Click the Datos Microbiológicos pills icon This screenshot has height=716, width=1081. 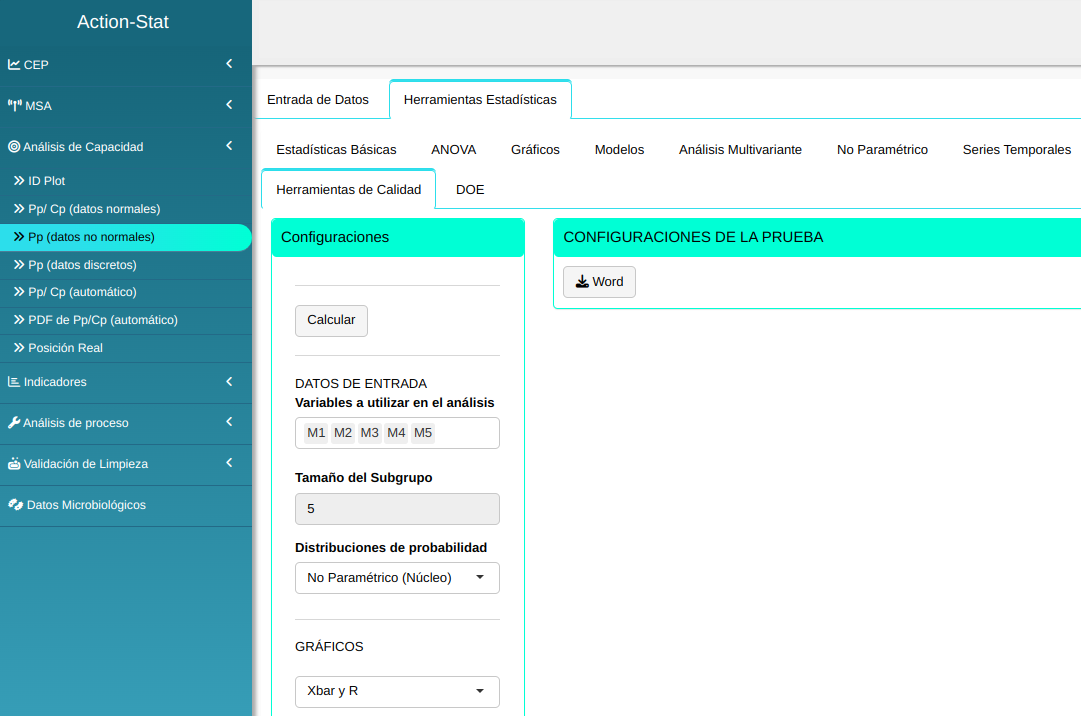pyautogui.click(x=15, y=505)
